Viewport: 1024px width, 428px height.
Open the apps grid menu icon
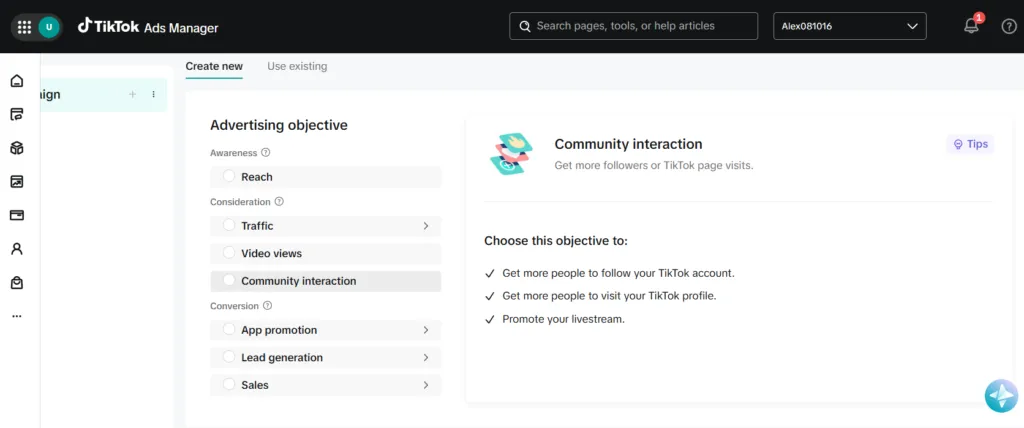pos(24,27)
